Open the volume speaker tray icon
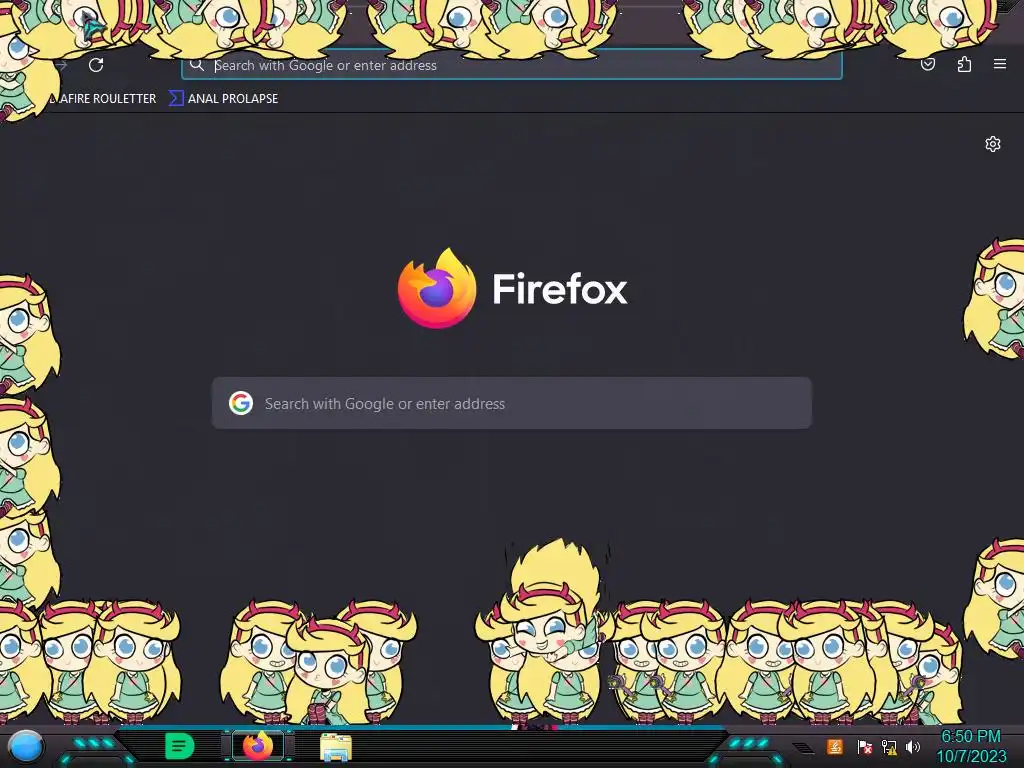 912,746
